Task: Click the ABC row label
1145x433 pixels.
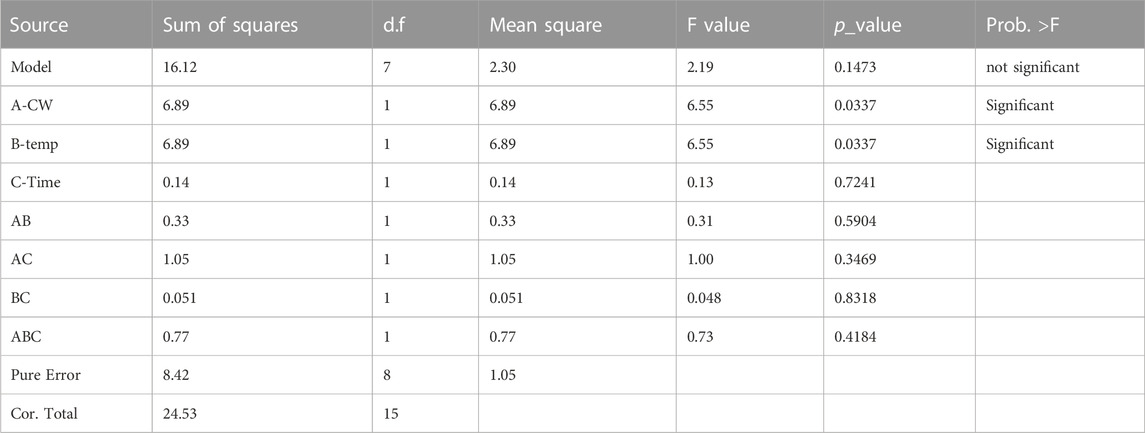Action: click(x=25, y=337)
